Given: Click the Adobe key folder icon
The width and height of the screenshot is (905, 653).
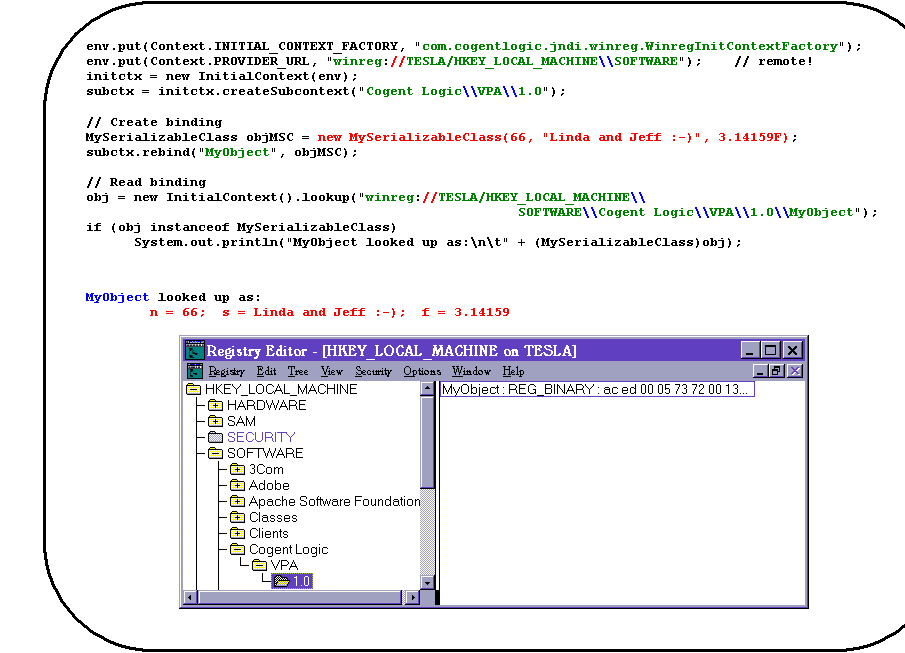Looking at the screenshot, I should coord(237,485).
